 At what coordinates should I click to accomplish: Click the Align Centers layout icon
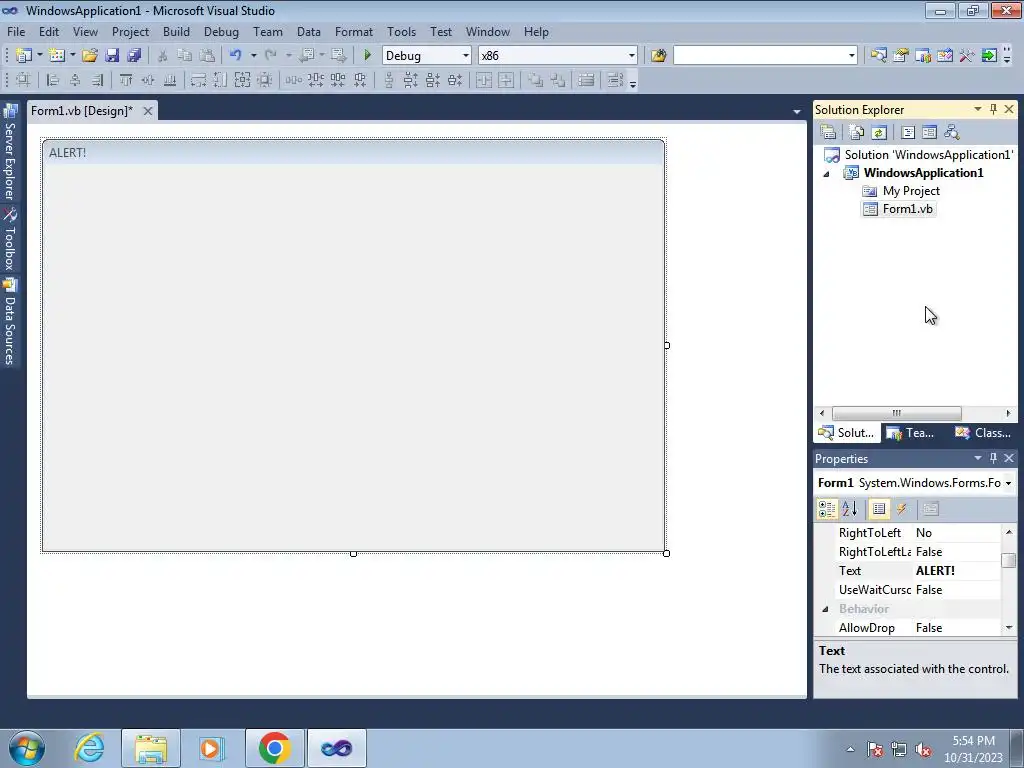click(75, 80)
